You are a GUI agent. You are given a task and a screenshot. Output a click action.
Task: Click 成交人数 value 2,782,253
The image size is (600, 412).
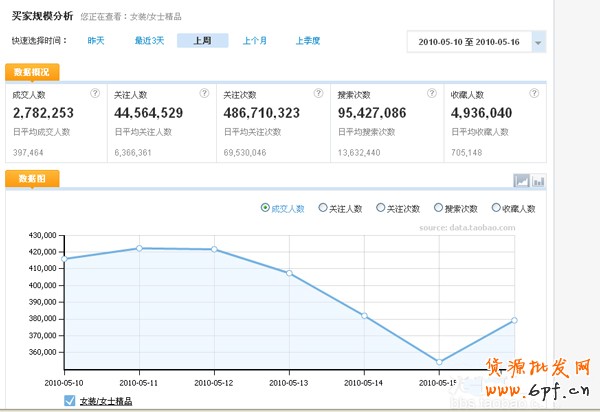pyautogui.click(x=43, y=113)
